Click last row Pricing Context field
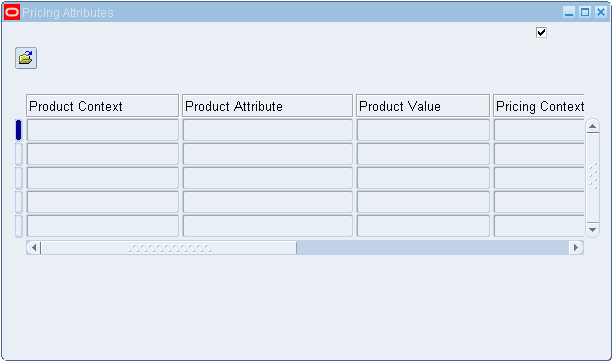 point(539,226)
